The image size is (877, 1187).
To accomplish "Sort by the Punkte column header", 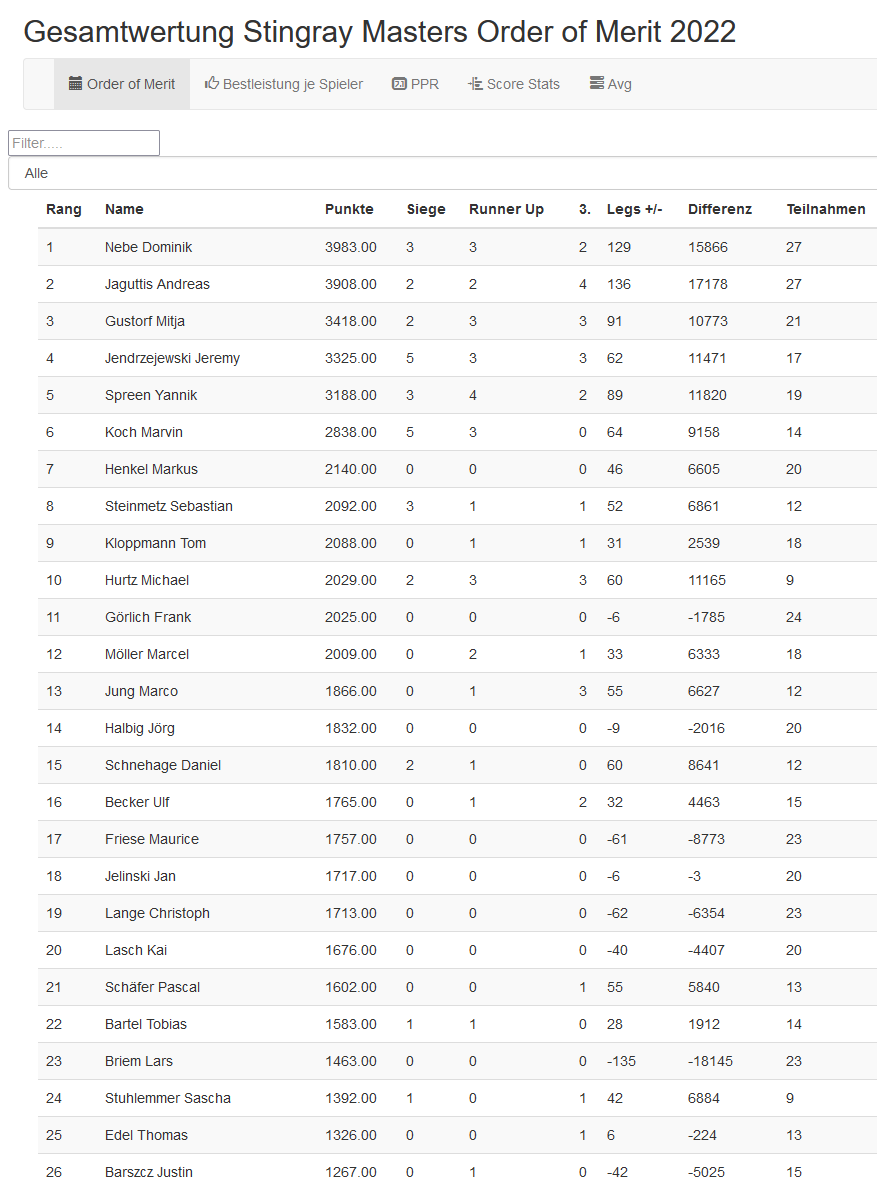I will [349, 209].
